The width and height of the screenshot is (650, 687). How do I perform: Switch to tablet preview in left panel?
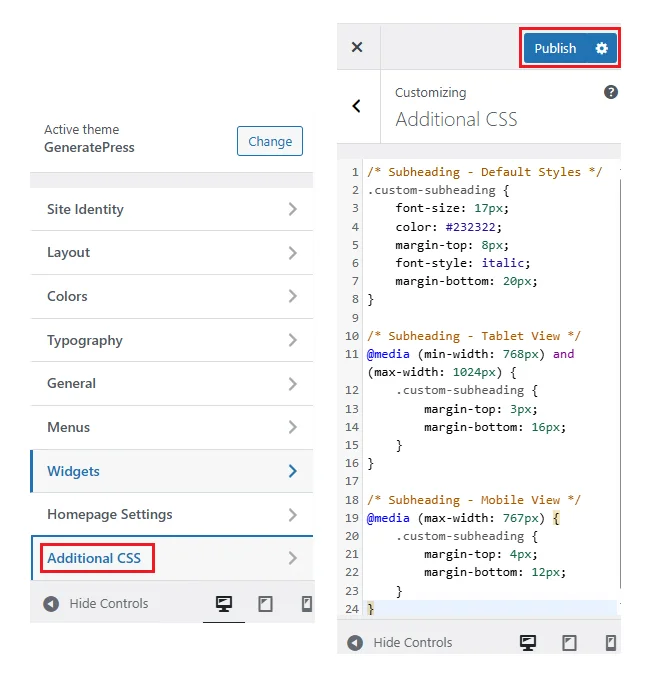click(265, 604)
